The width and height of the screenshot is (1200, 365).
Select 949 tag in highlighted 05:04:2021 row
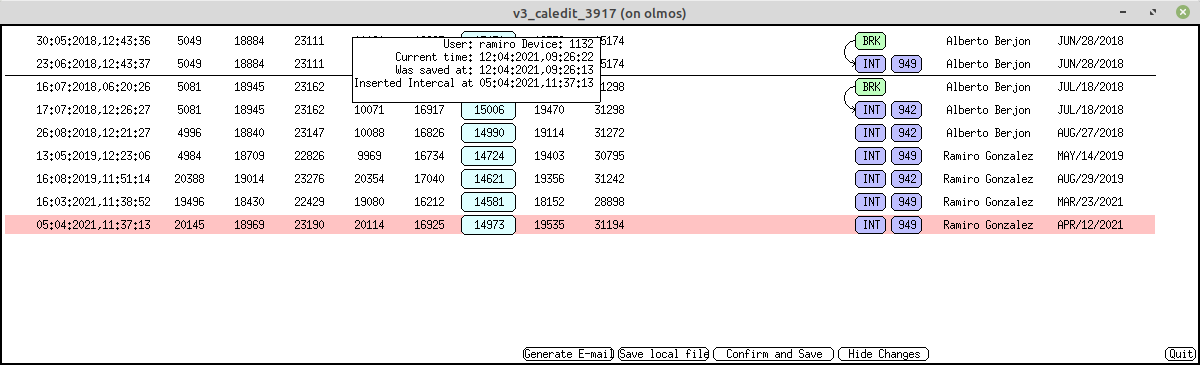(906, 225)
